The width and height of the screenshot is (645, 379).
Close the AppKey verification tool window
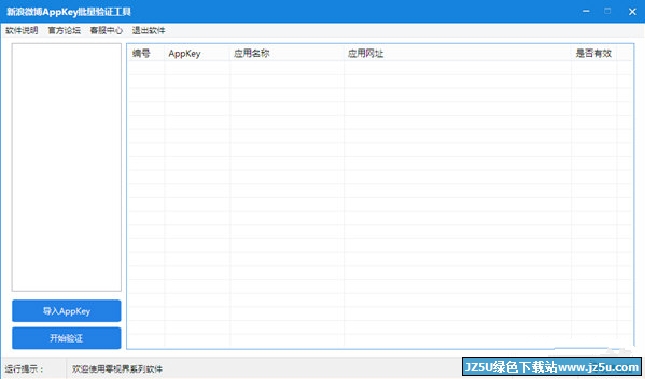click(632, 12)
